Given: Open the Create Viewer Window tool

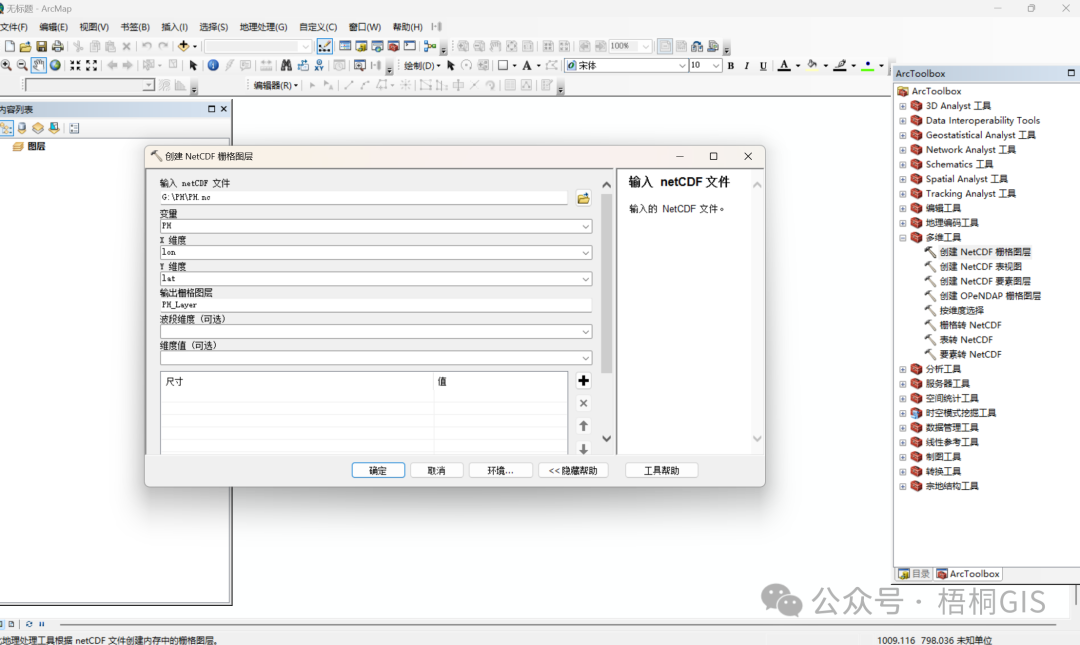Looking at the screenshot, I should coord(360,65).
